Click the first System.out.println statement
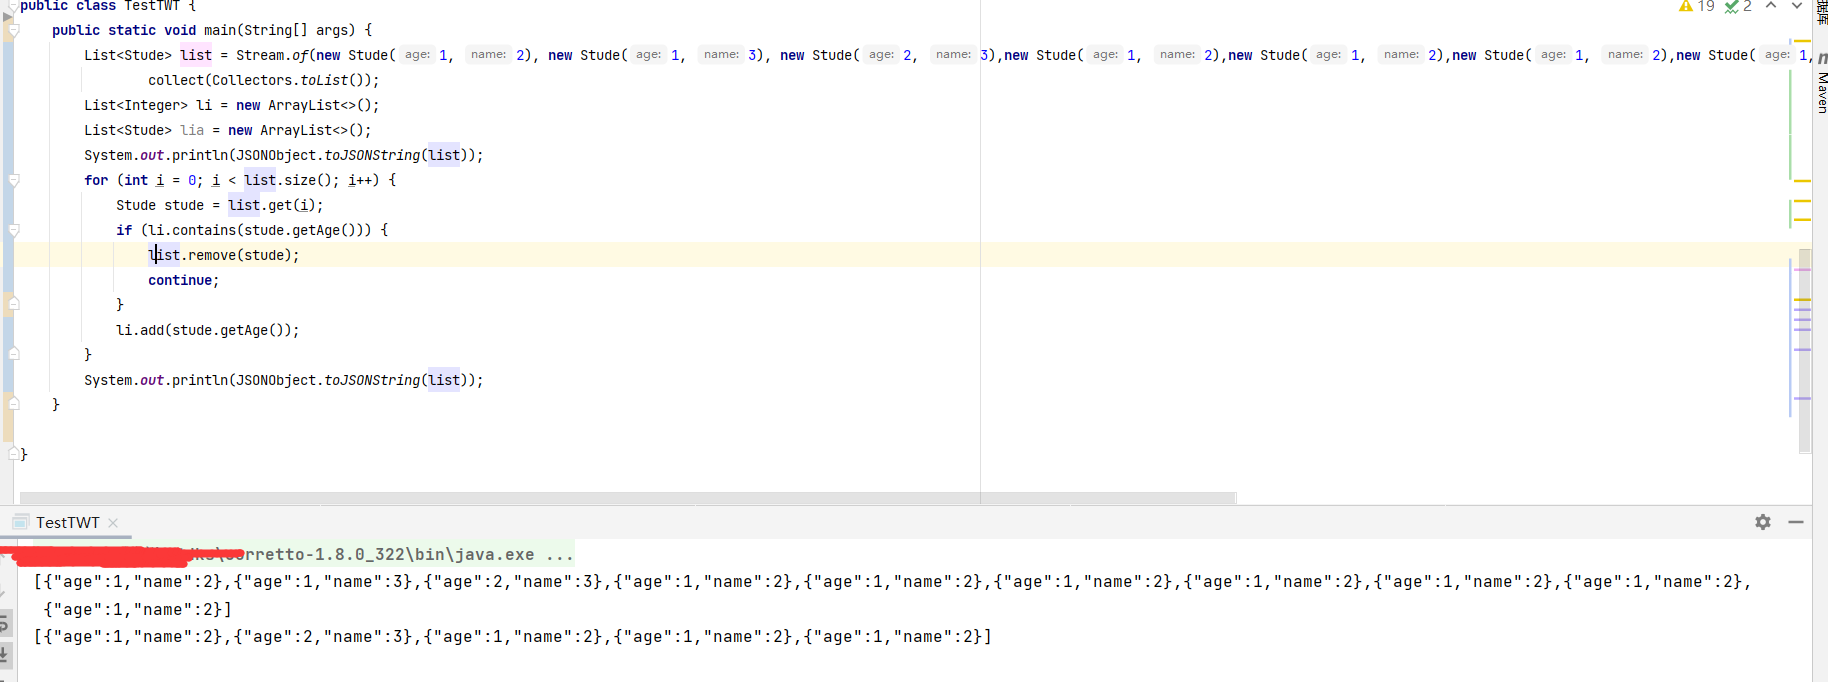The height and width of the screenshot is (682, 1828). click(x=284, y=155)
